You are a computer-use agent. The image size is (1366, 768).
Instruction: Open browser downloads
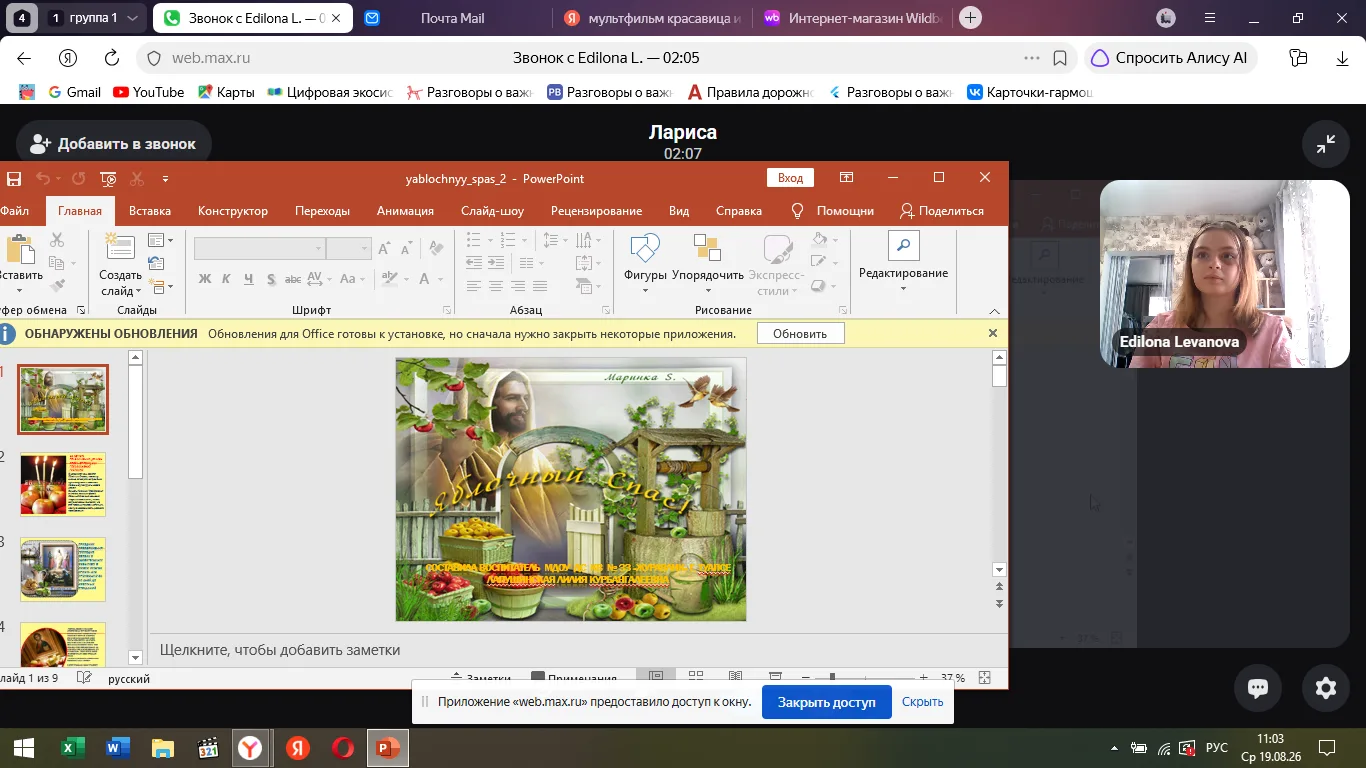1343,58
